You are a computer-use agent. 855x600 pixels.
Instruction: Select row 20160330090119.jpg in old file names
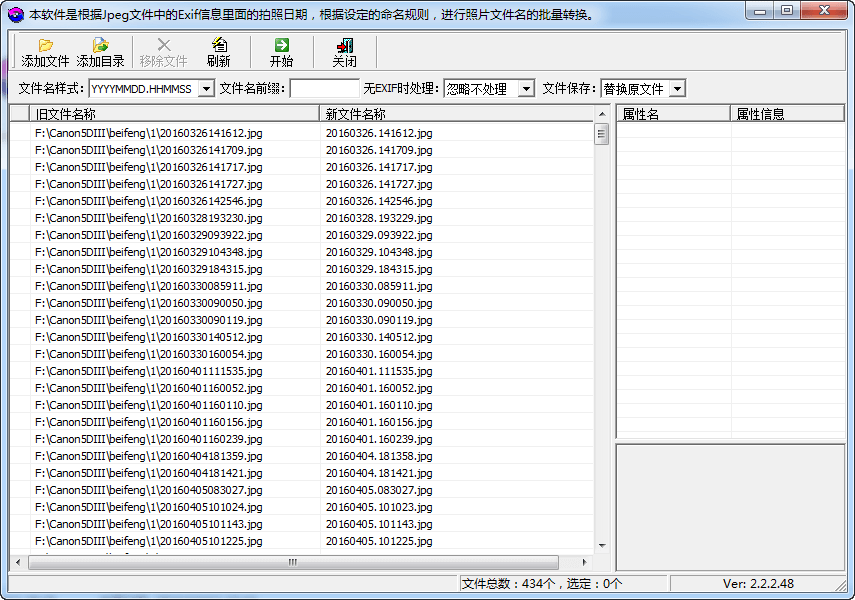tap(148, 320)
